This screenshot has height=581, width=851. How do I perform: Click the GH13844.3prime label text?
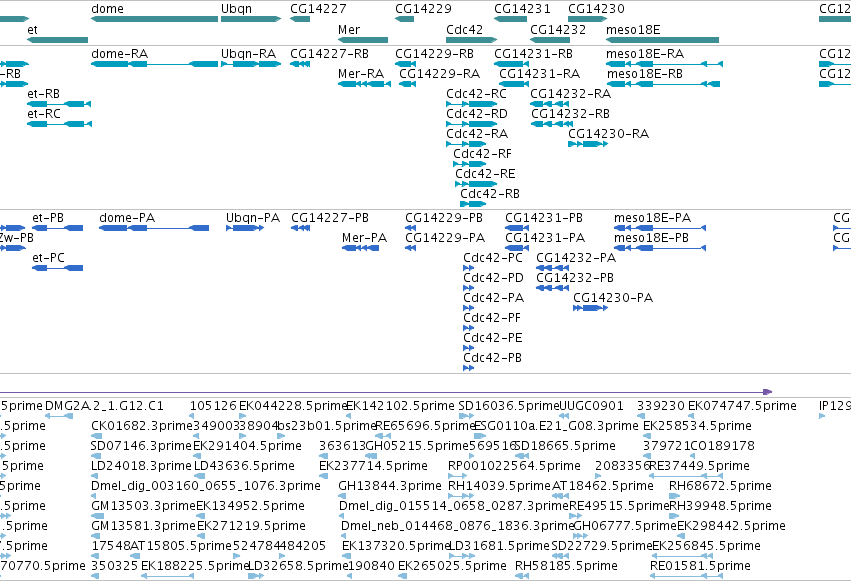(x=390, y=486)
